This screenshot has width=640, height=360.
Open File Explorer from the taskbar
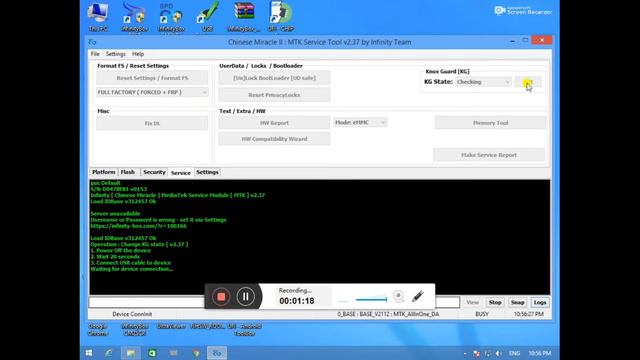pyautogui.click(x=131, y=353)
